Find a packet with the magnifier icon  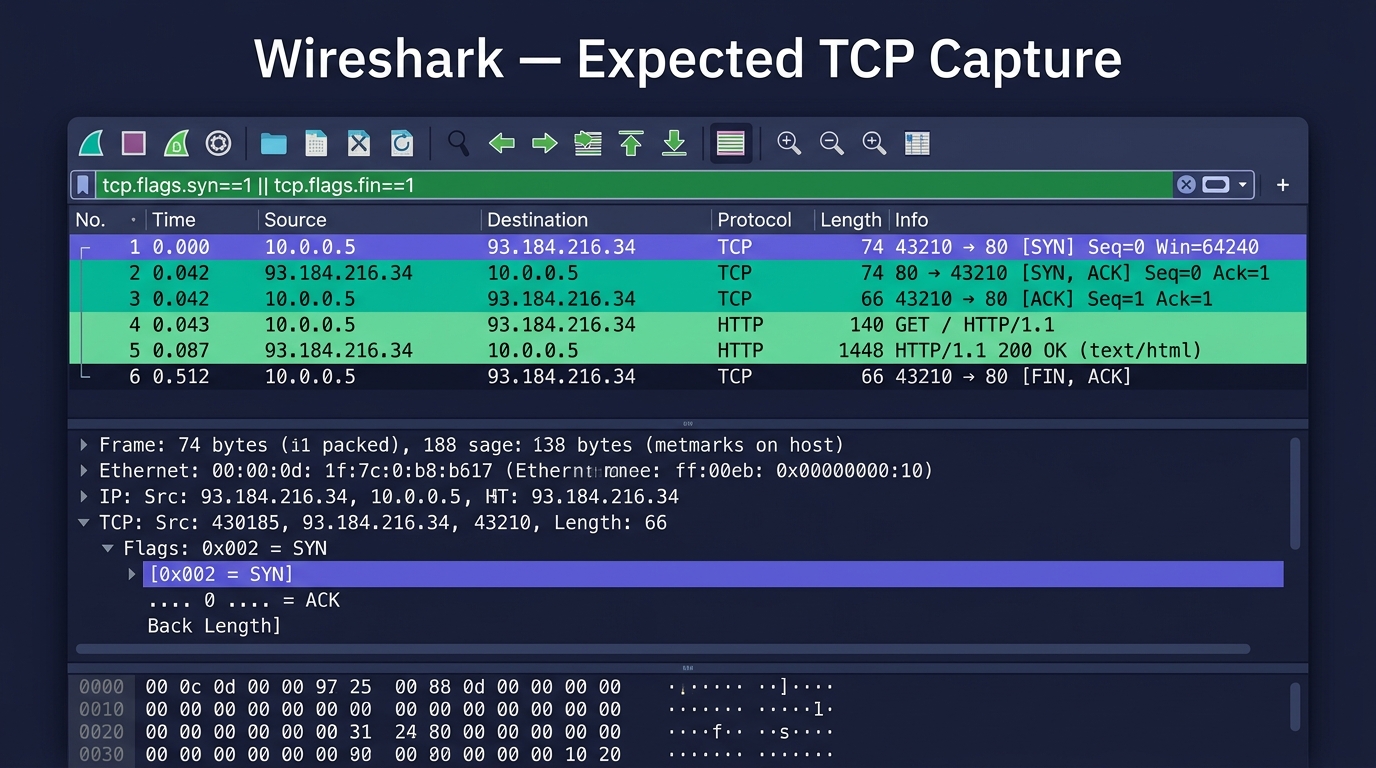[458, 143]
